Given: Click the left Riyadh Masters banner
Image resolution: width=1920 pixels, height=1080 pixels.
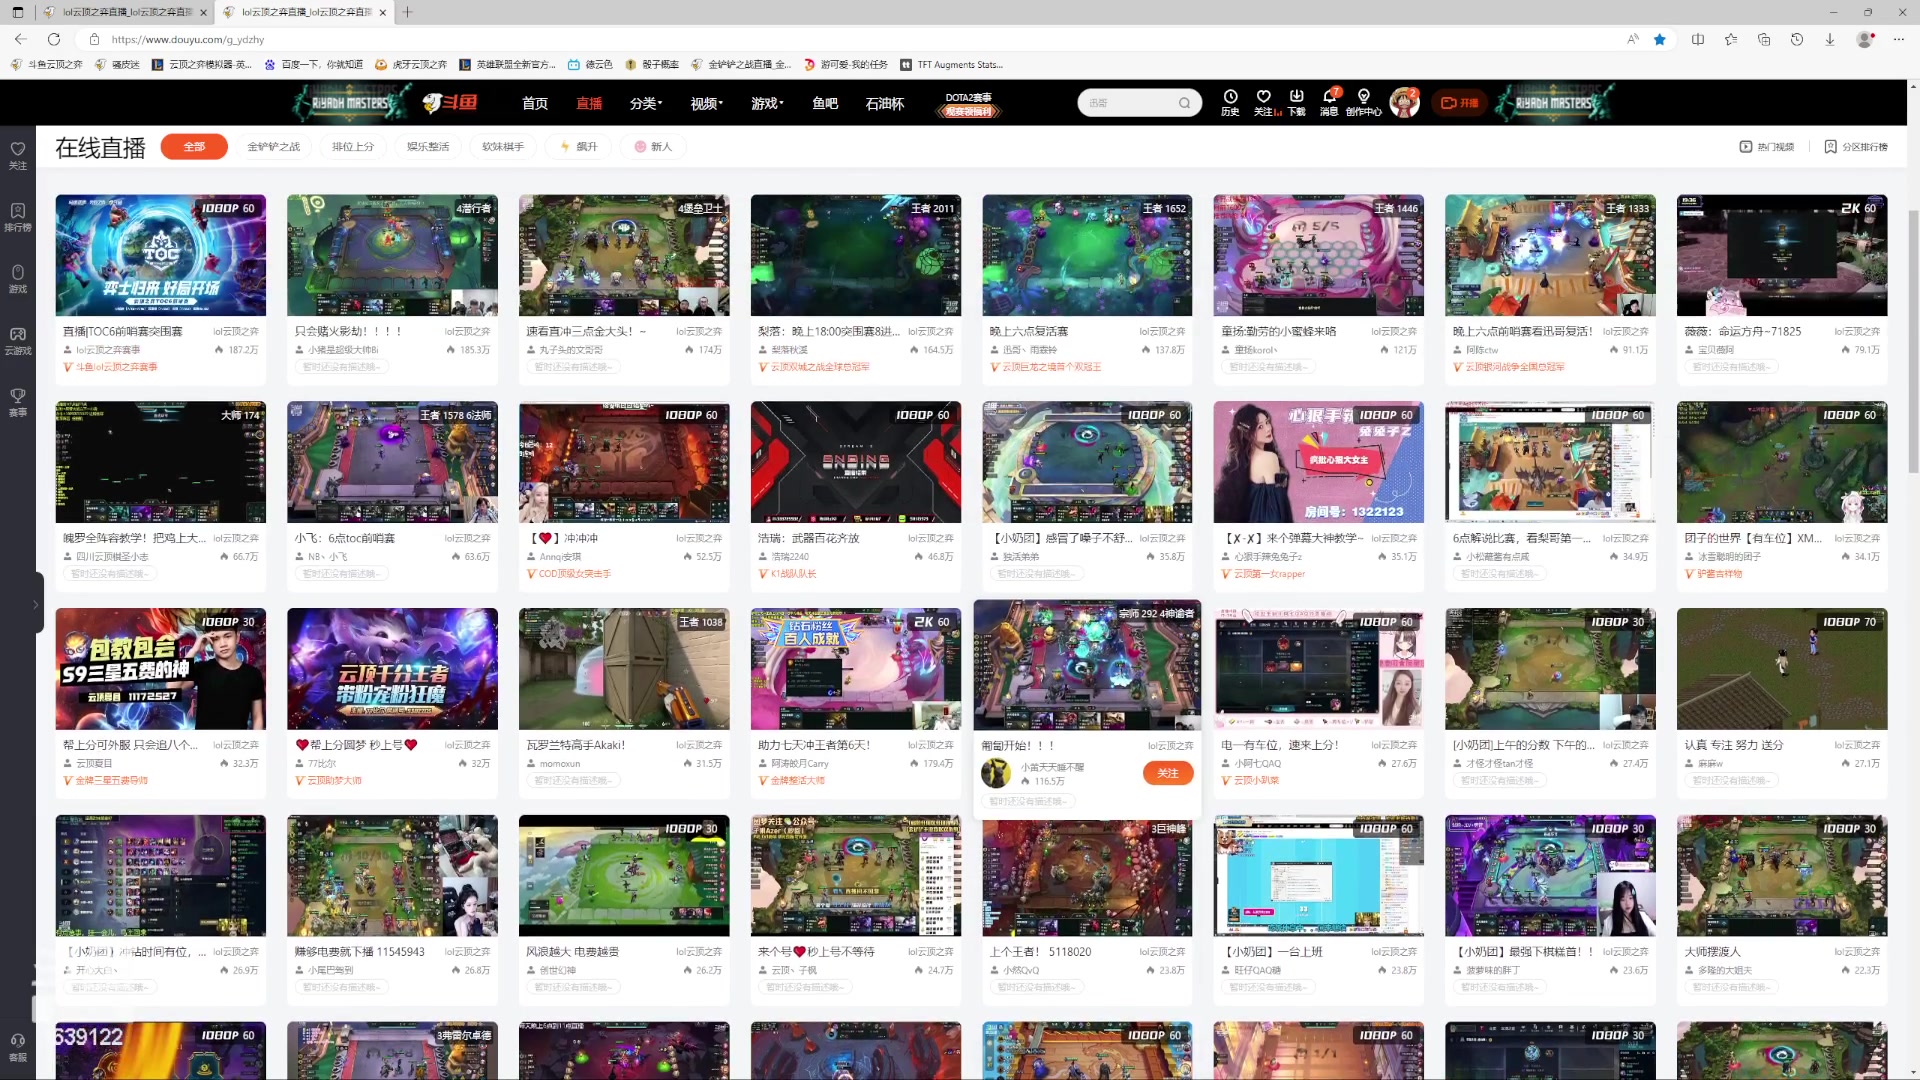Looking at the screenshot, I should [x=351, y=102].
